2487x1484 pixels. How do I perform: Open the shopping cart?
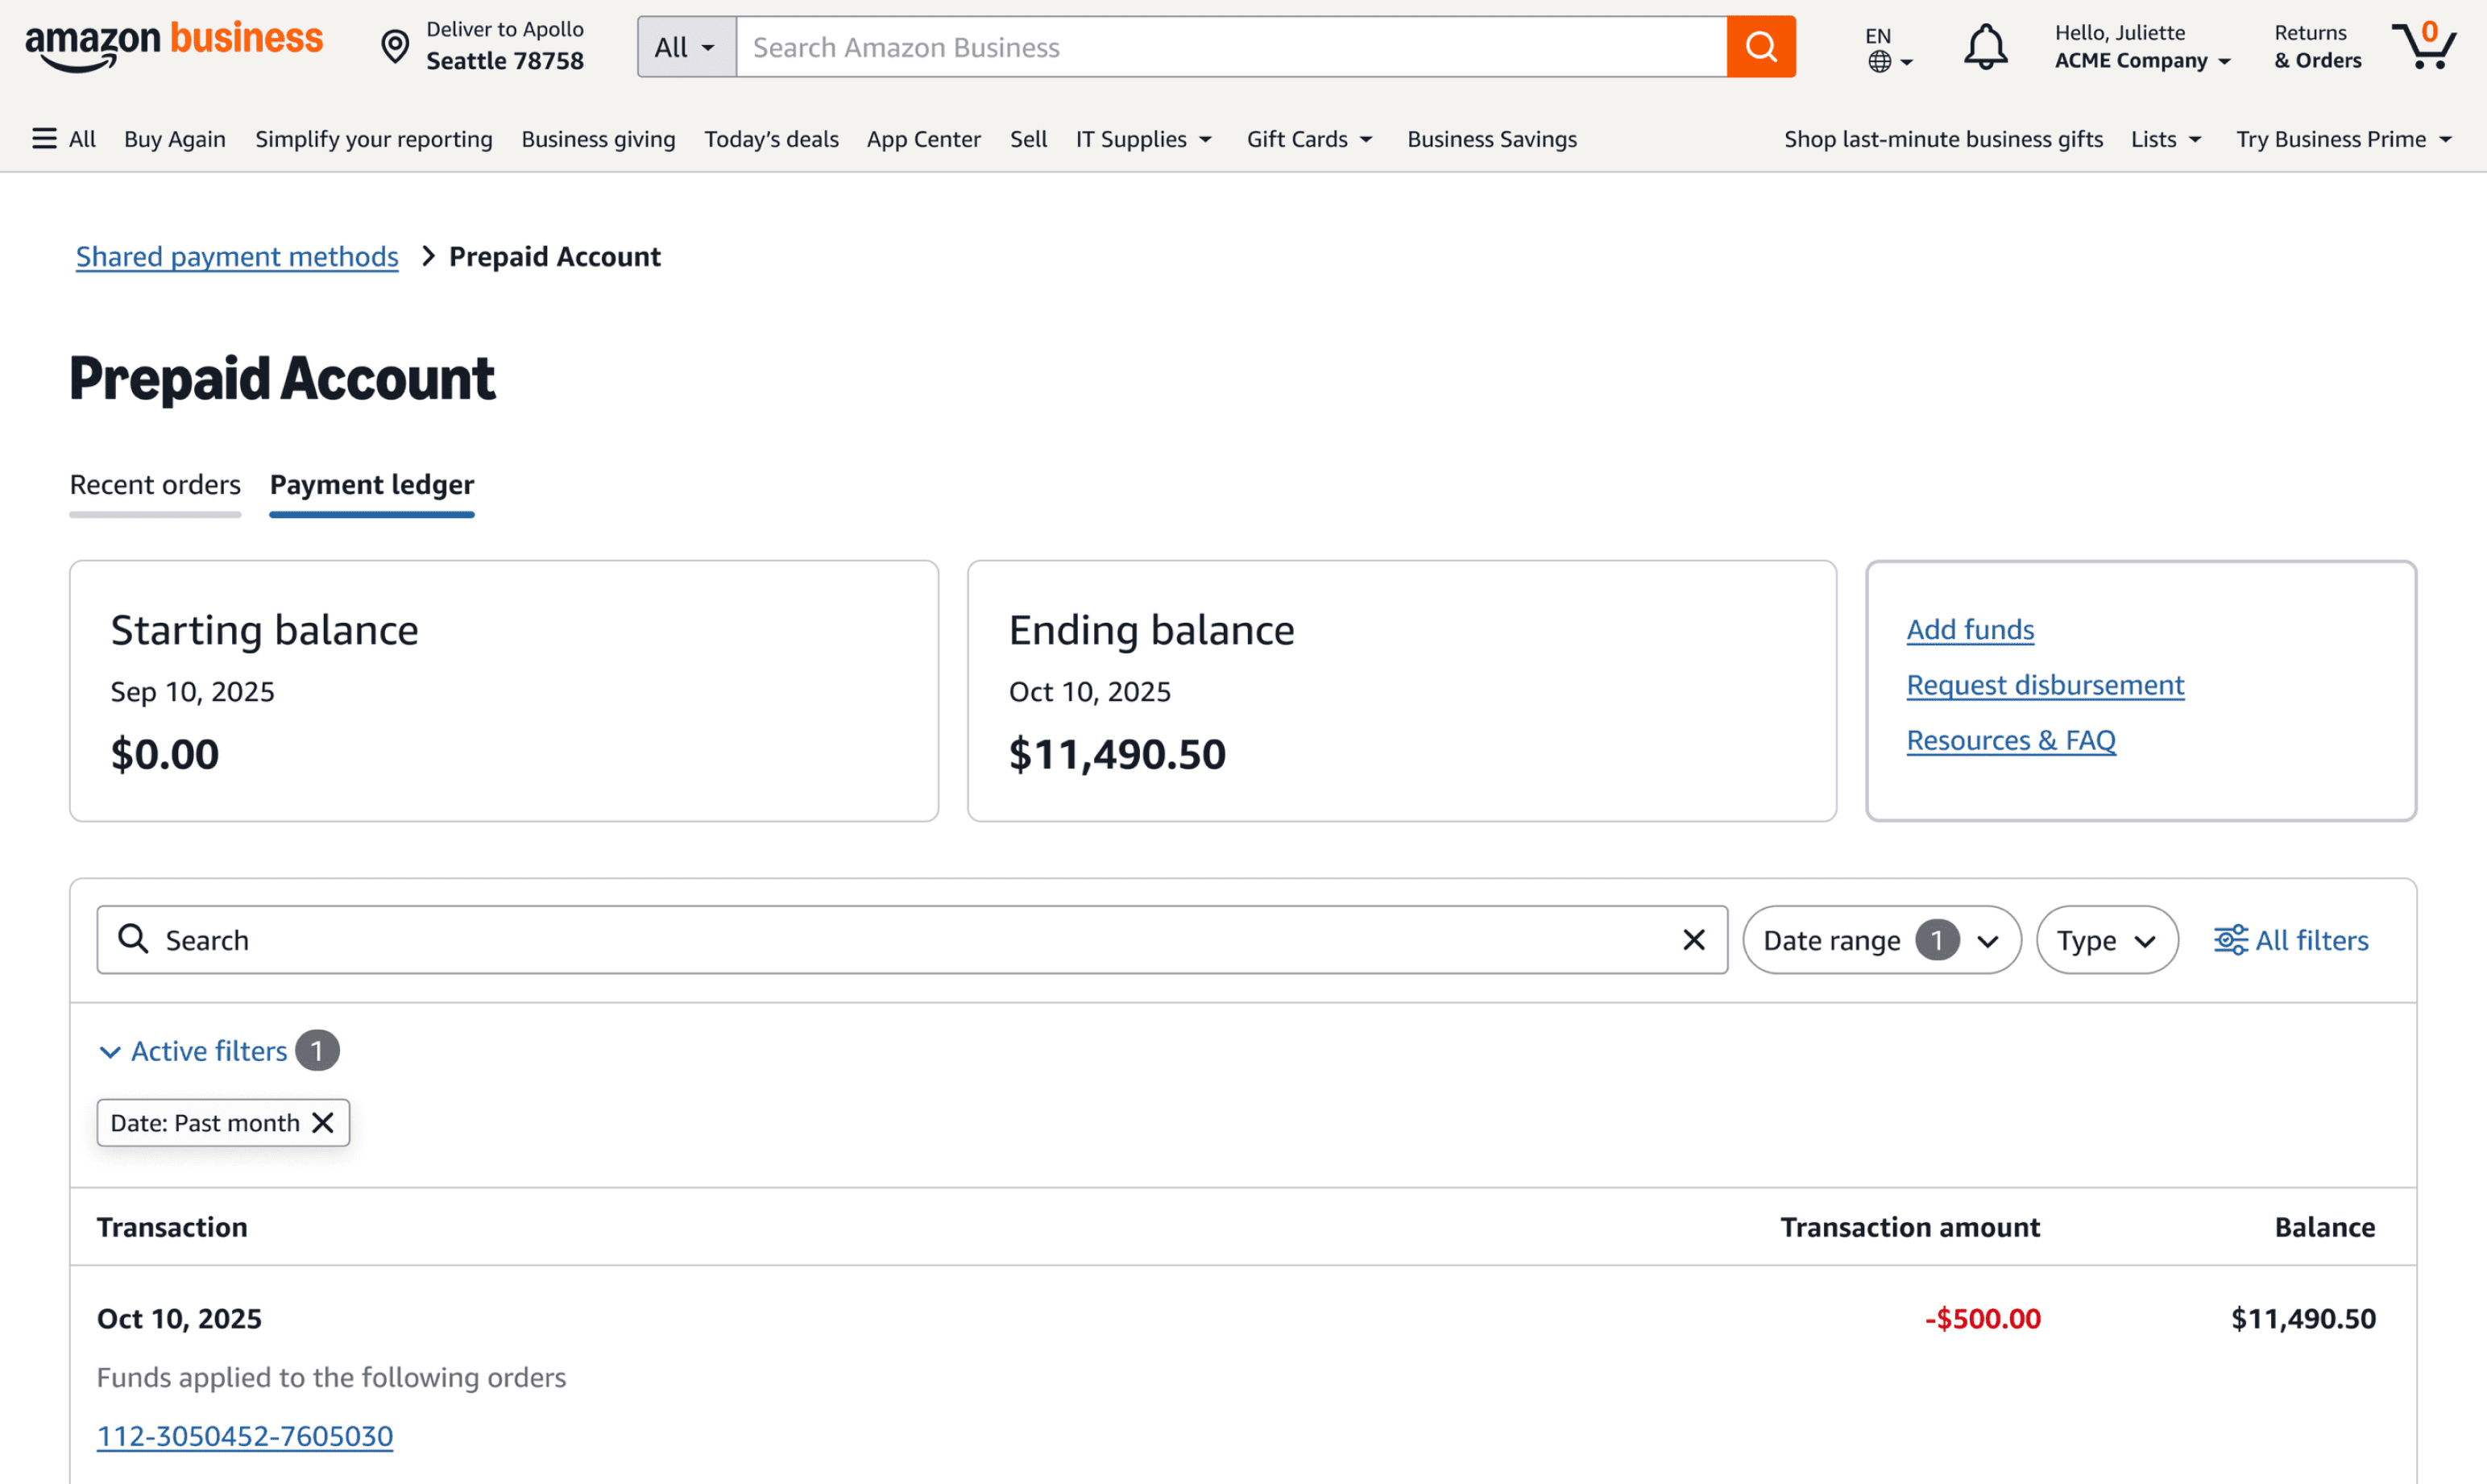(x=2424, y=47)
